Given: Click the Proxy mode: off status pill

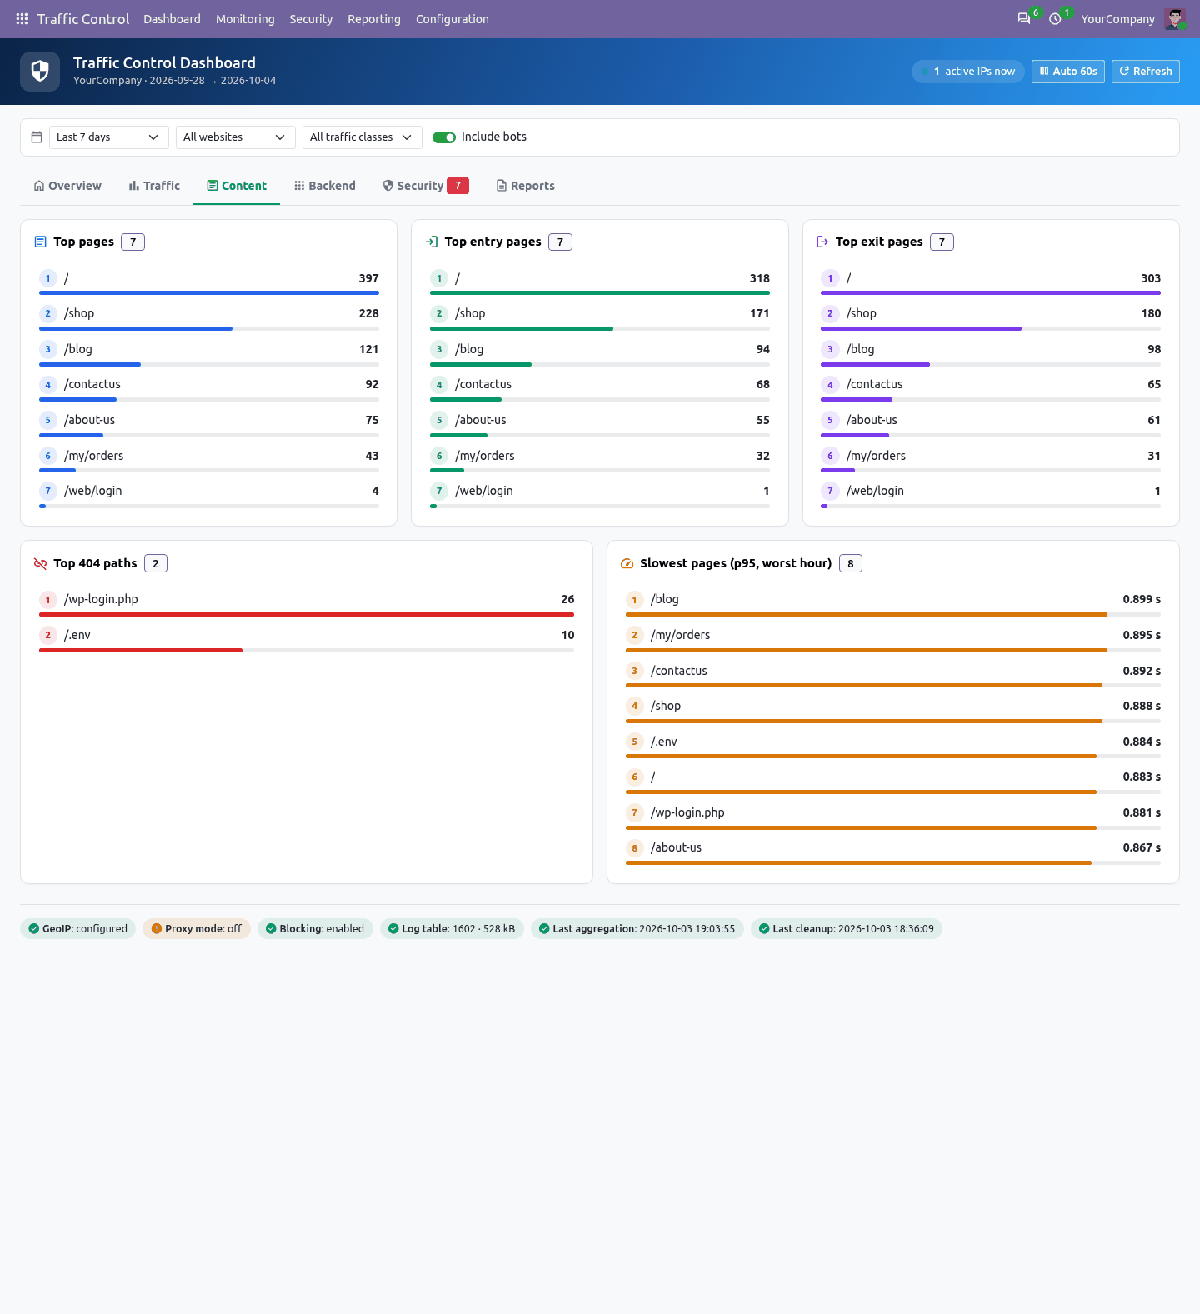Looking at the screenshot, I should (x=197, y=929).
